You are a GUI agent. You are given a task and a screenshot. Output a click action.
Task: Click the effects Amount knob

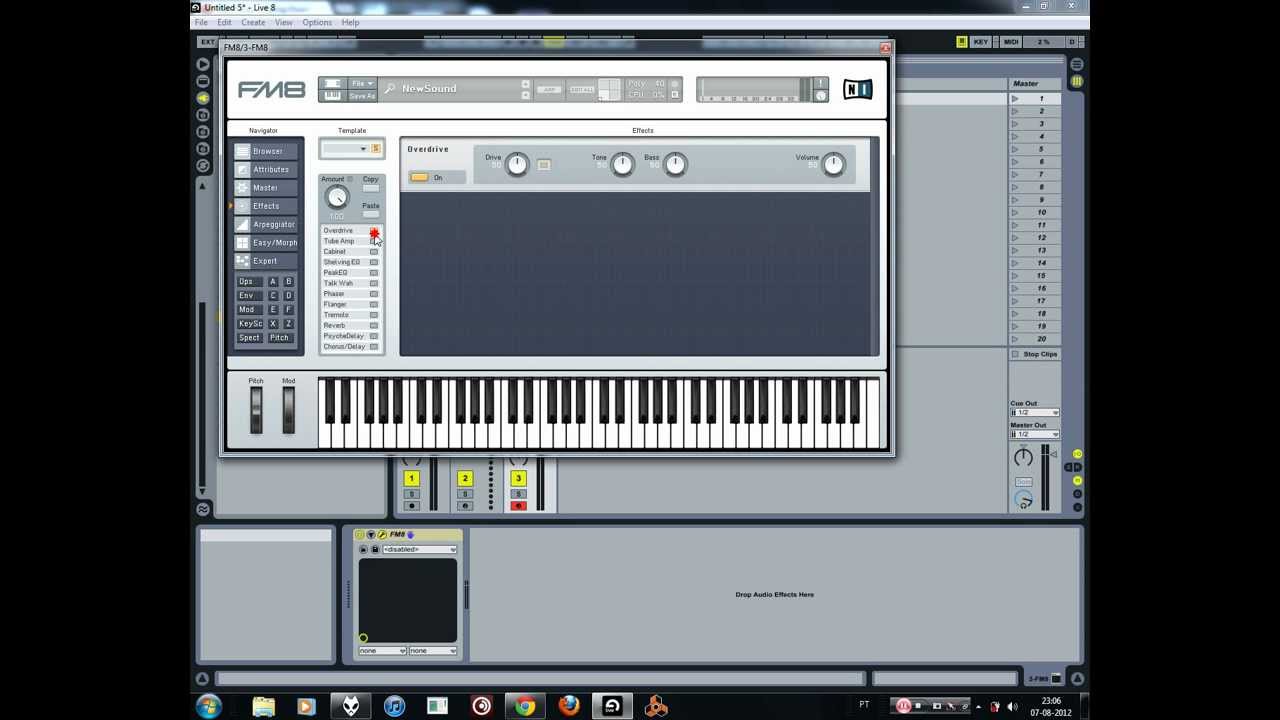pyautogui.click(x=337, y=197)
